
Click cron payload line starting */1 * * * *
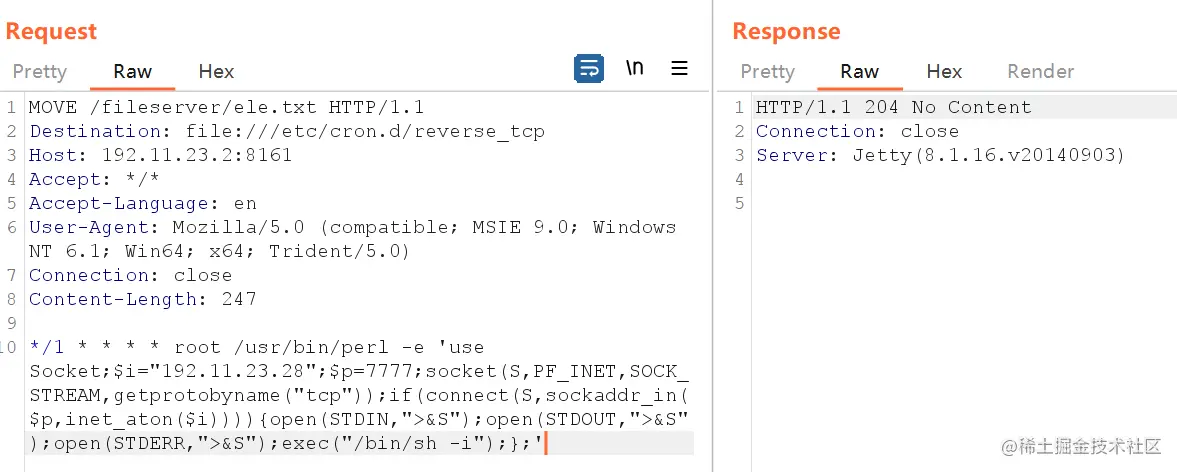pos(257,347)
